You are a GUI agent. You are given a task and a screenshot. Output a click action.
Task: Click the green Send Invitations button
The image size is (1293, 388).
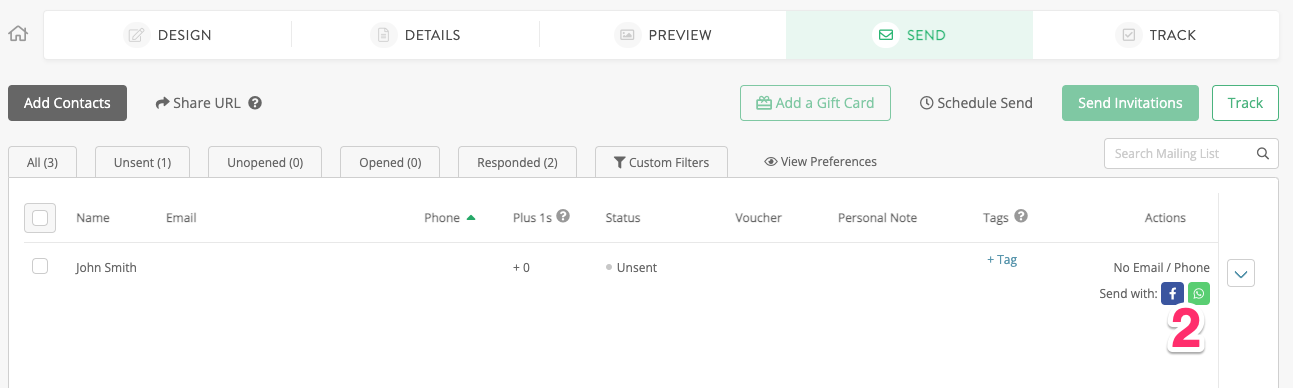pos(1130,103)
